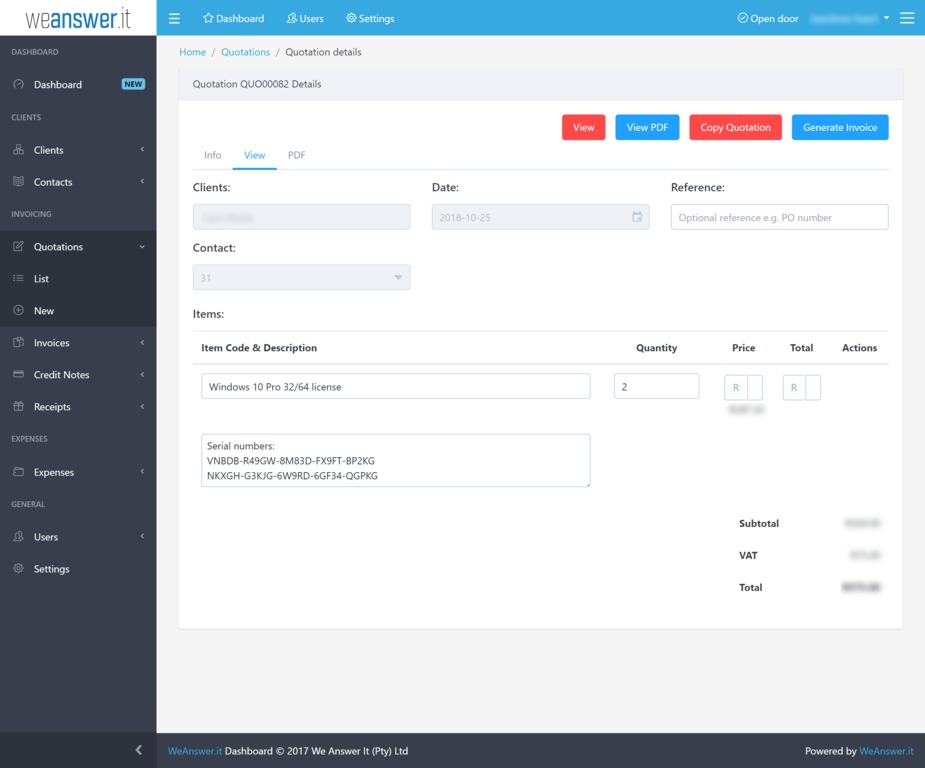Image resolution: width=925 pixels, height=768 pixels.
Task: Click the red View button
Action: [x=583, y=127]
